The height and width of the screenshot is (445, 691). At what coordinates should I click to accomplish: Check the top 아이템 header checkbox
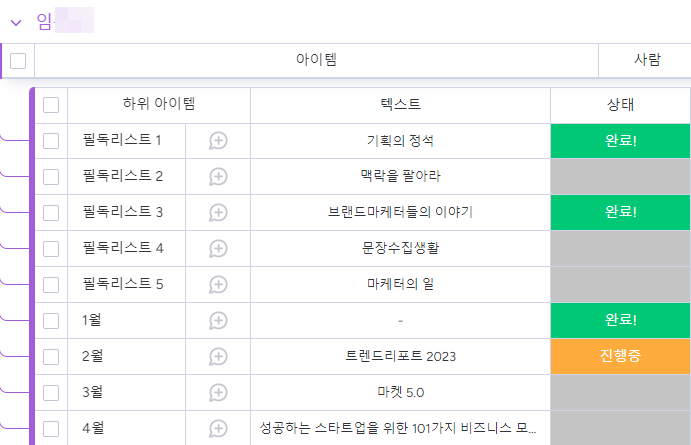pos(18,61)
